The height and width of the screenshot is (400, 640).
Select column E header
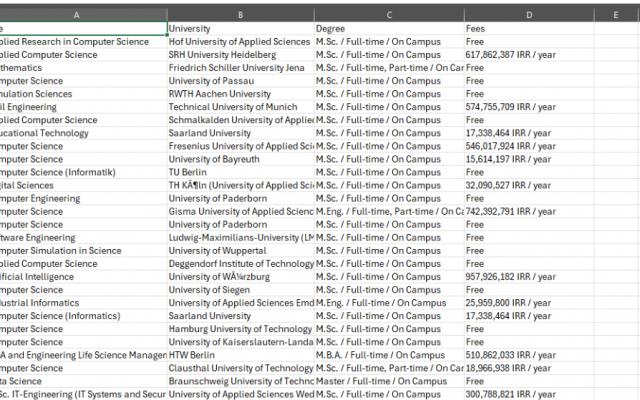616,15
